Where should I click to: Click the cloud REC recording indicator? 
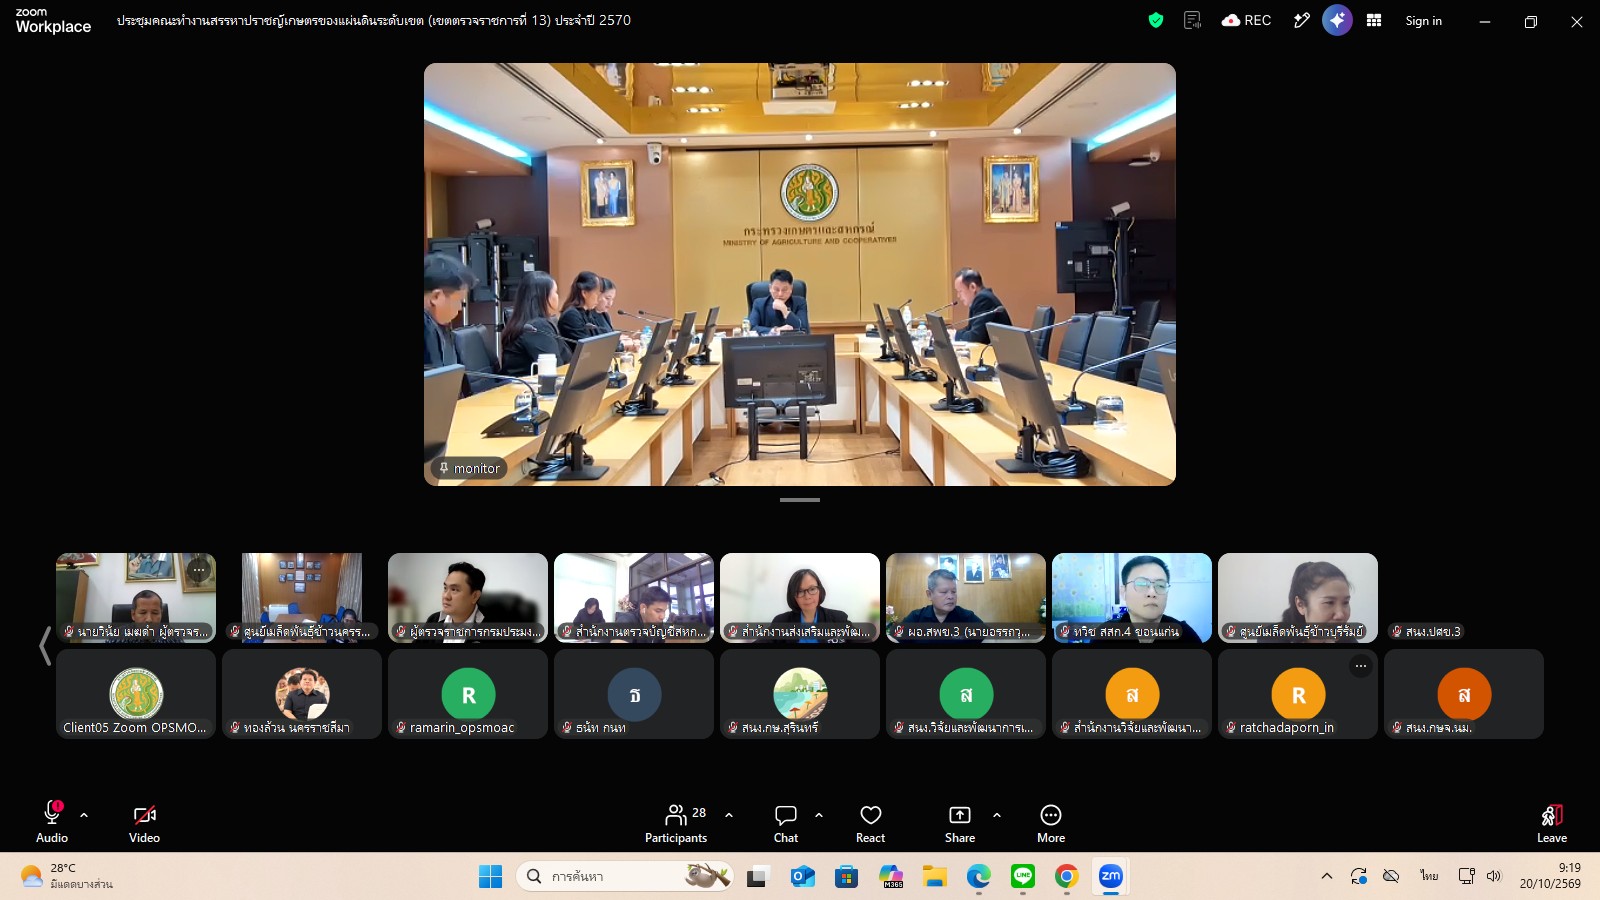[1247, 20]
